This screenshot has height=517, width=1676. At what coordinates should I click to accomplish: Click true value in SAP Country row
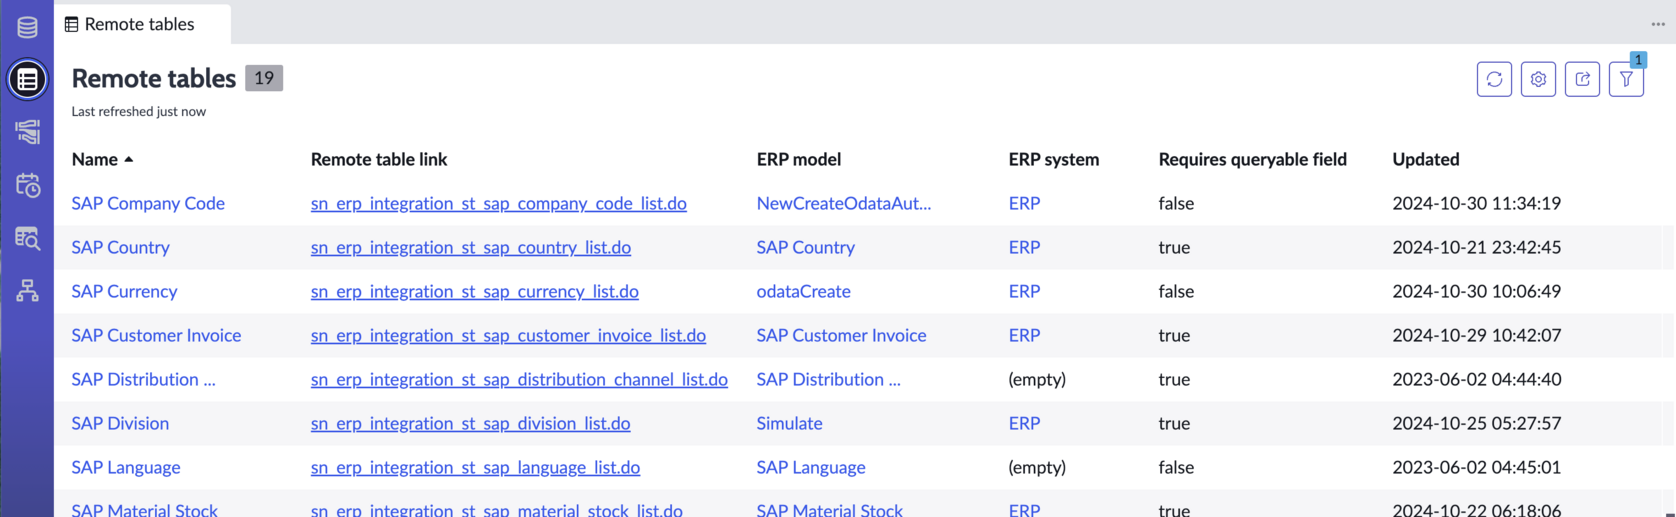pos(1174,247)
